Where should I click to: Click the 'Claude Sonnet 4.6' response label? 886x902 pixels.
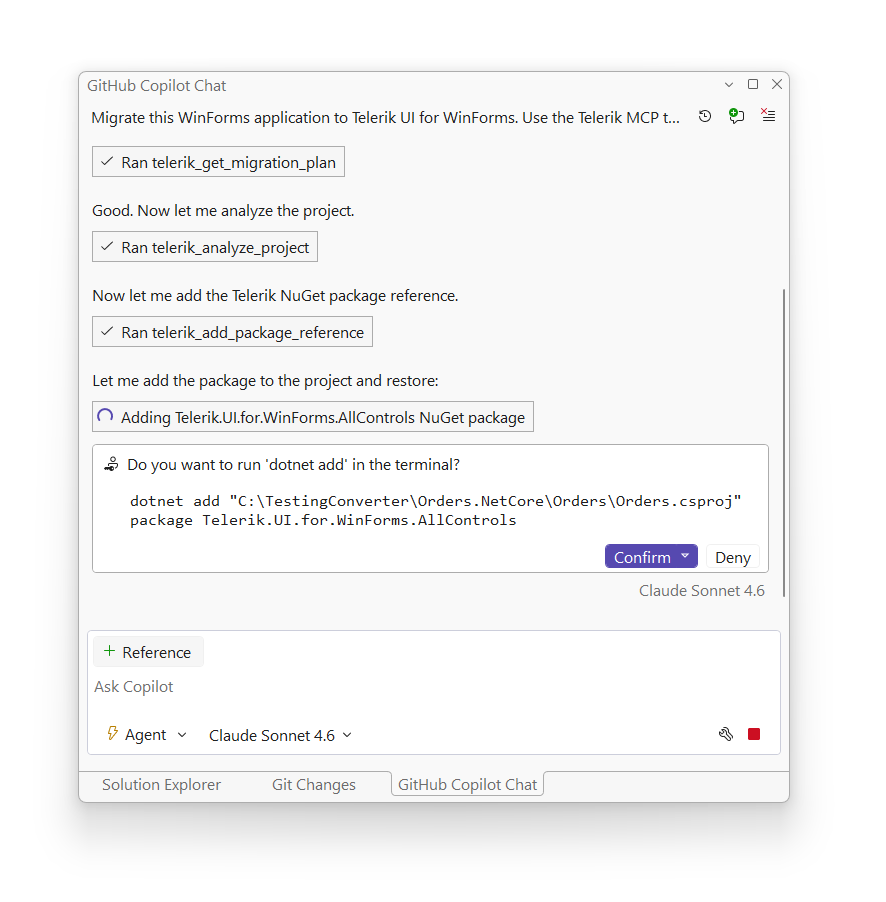click(701, 591)
